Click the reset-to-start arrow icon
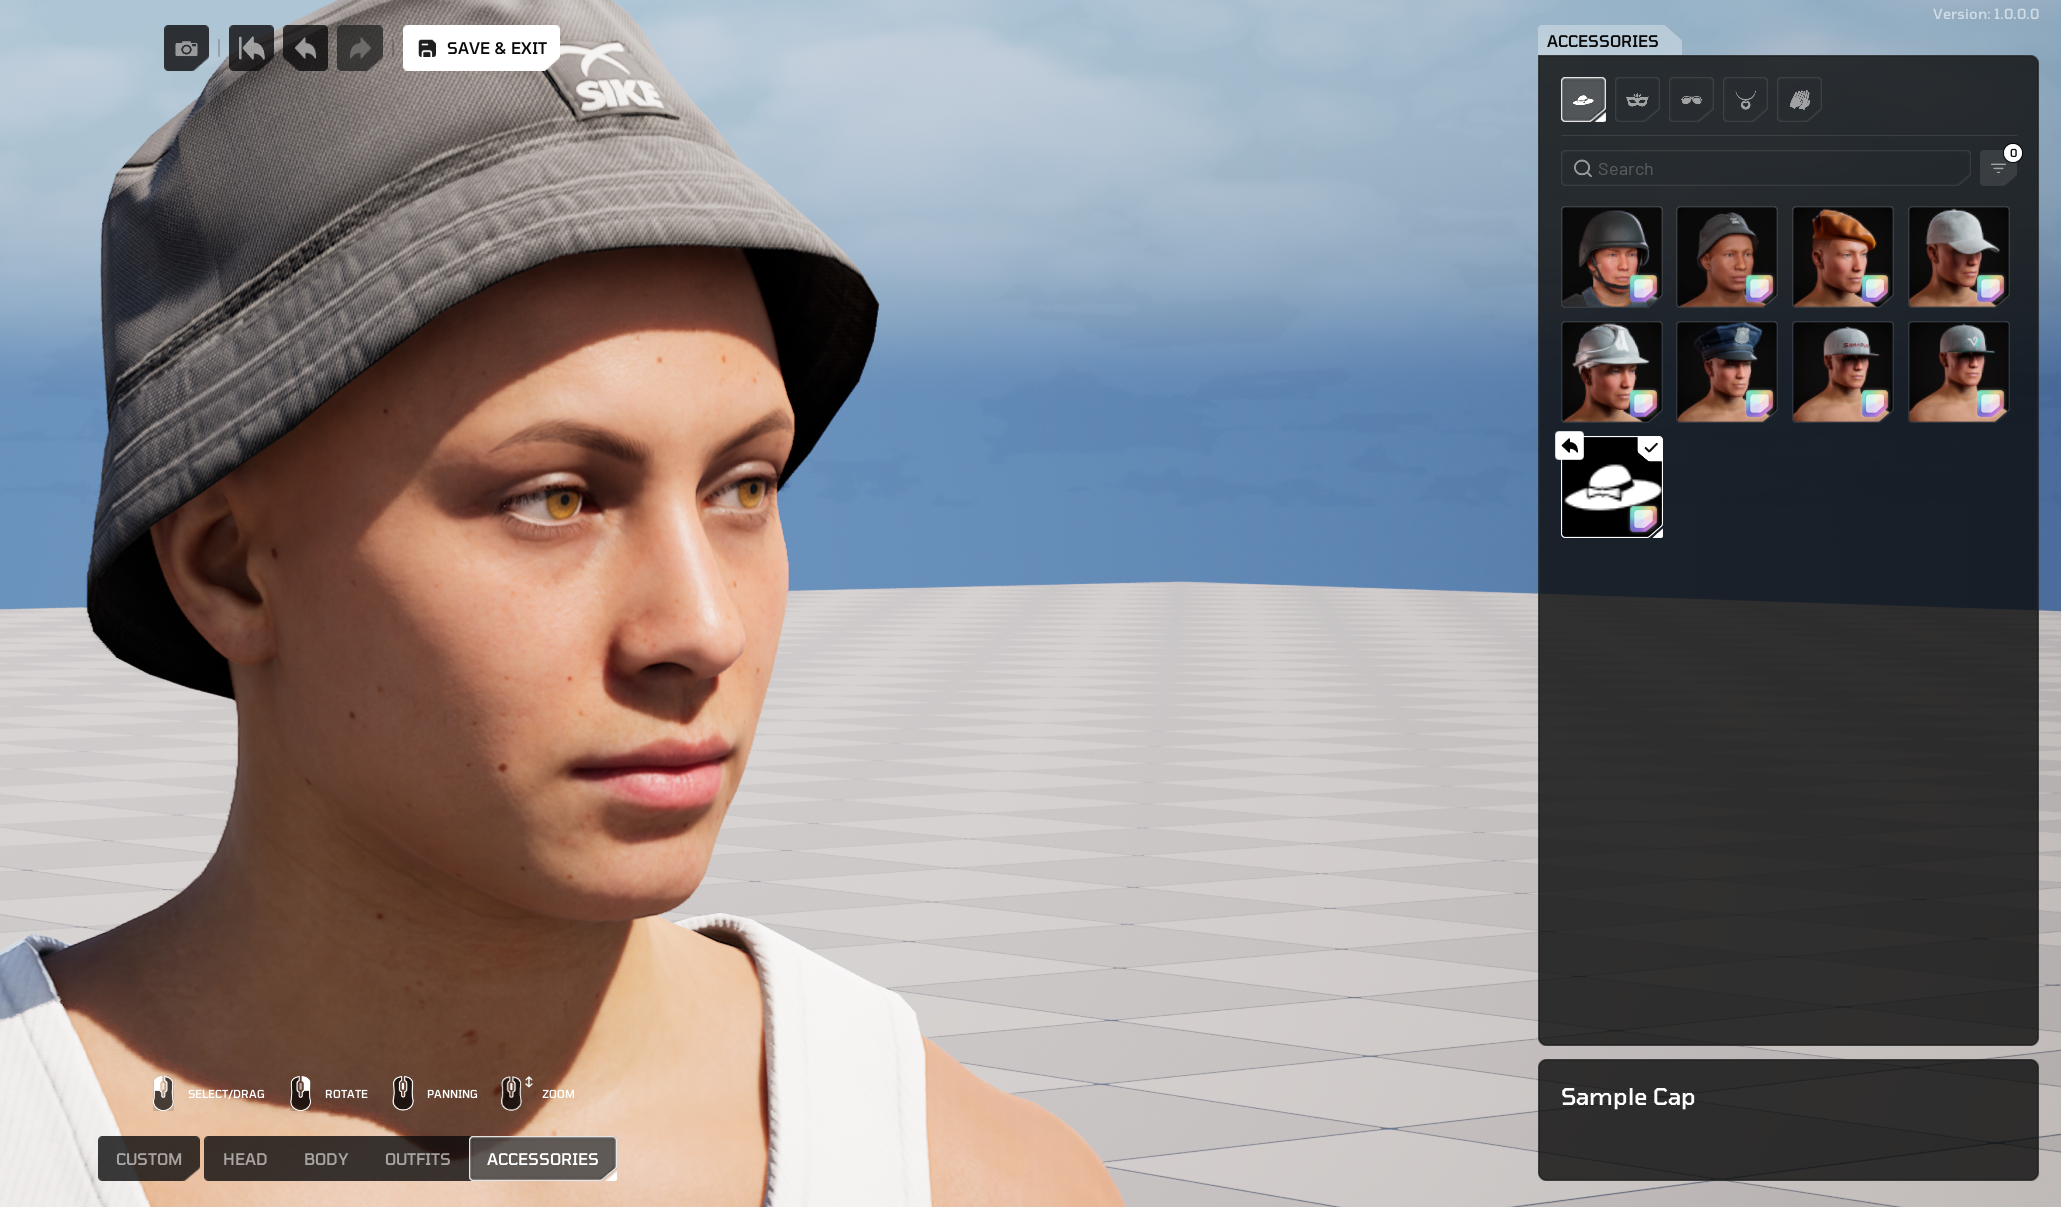 coord(251,48)
